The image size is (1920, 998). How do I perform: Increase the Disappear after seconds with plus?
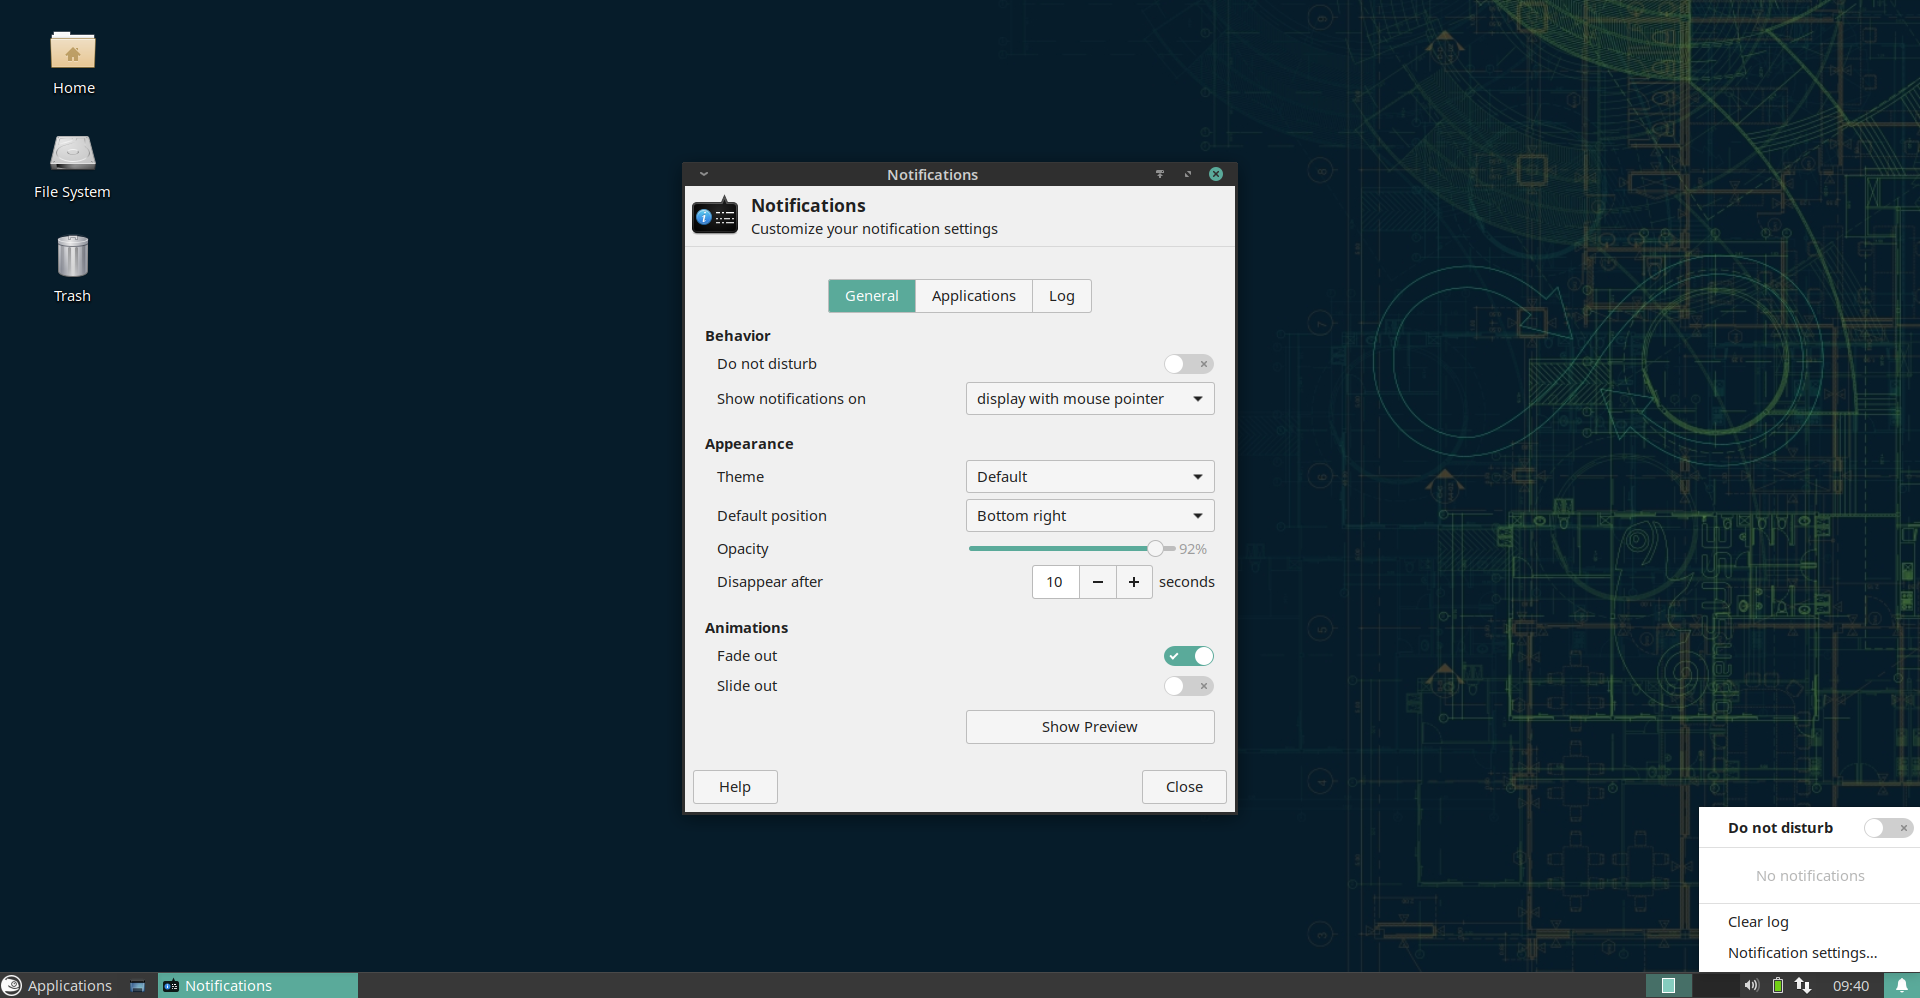point(1133,582)
